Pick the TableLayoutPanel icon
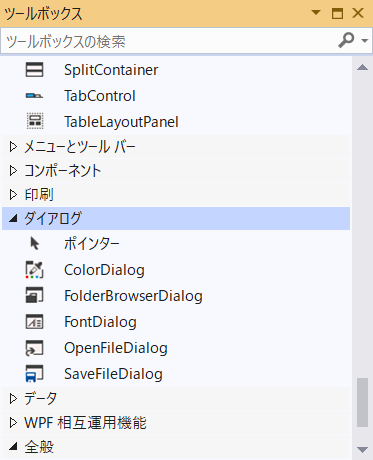 click(x=35, y=121)
